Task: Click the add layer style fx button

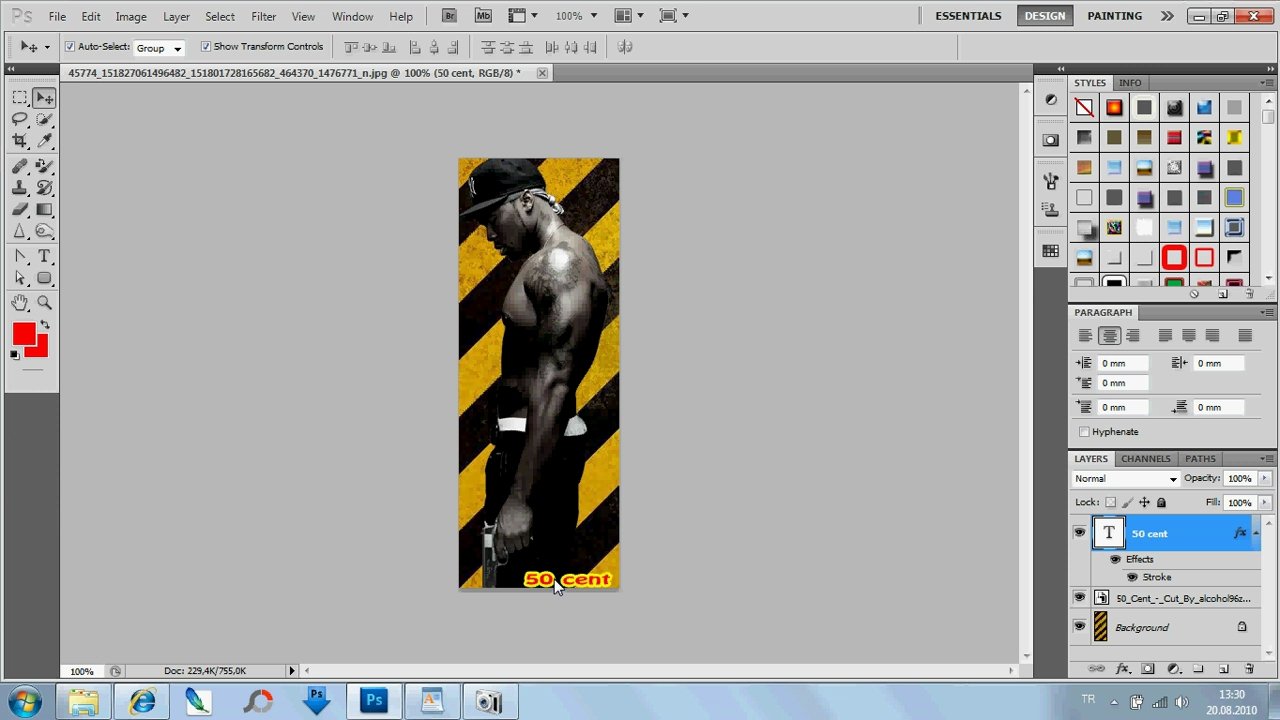Action: tap(1122, 669)
